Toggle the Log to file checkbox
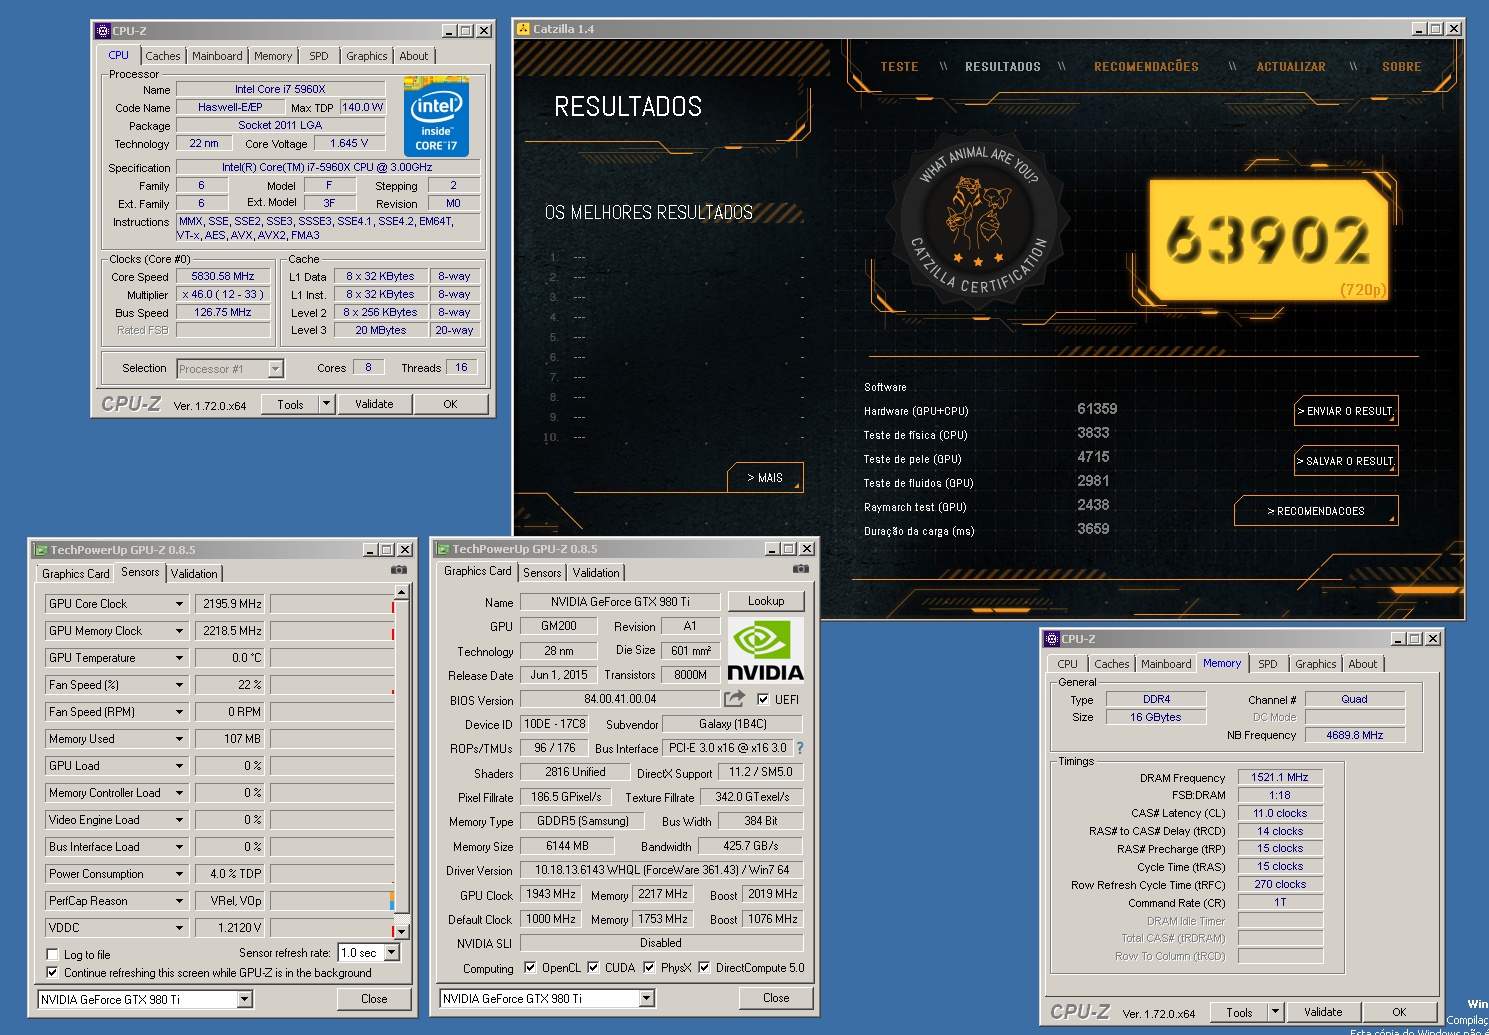1489x1035 pixels. point(52,955)
